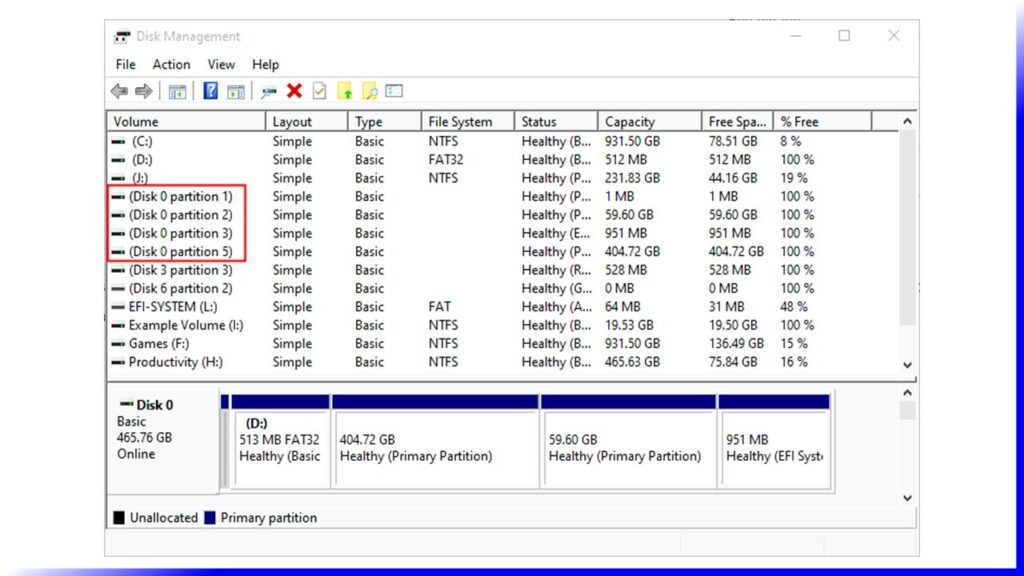Click the yellow sheet with magnifier icon
This screenshot has width=1024, height=576.
coord(369,91)
